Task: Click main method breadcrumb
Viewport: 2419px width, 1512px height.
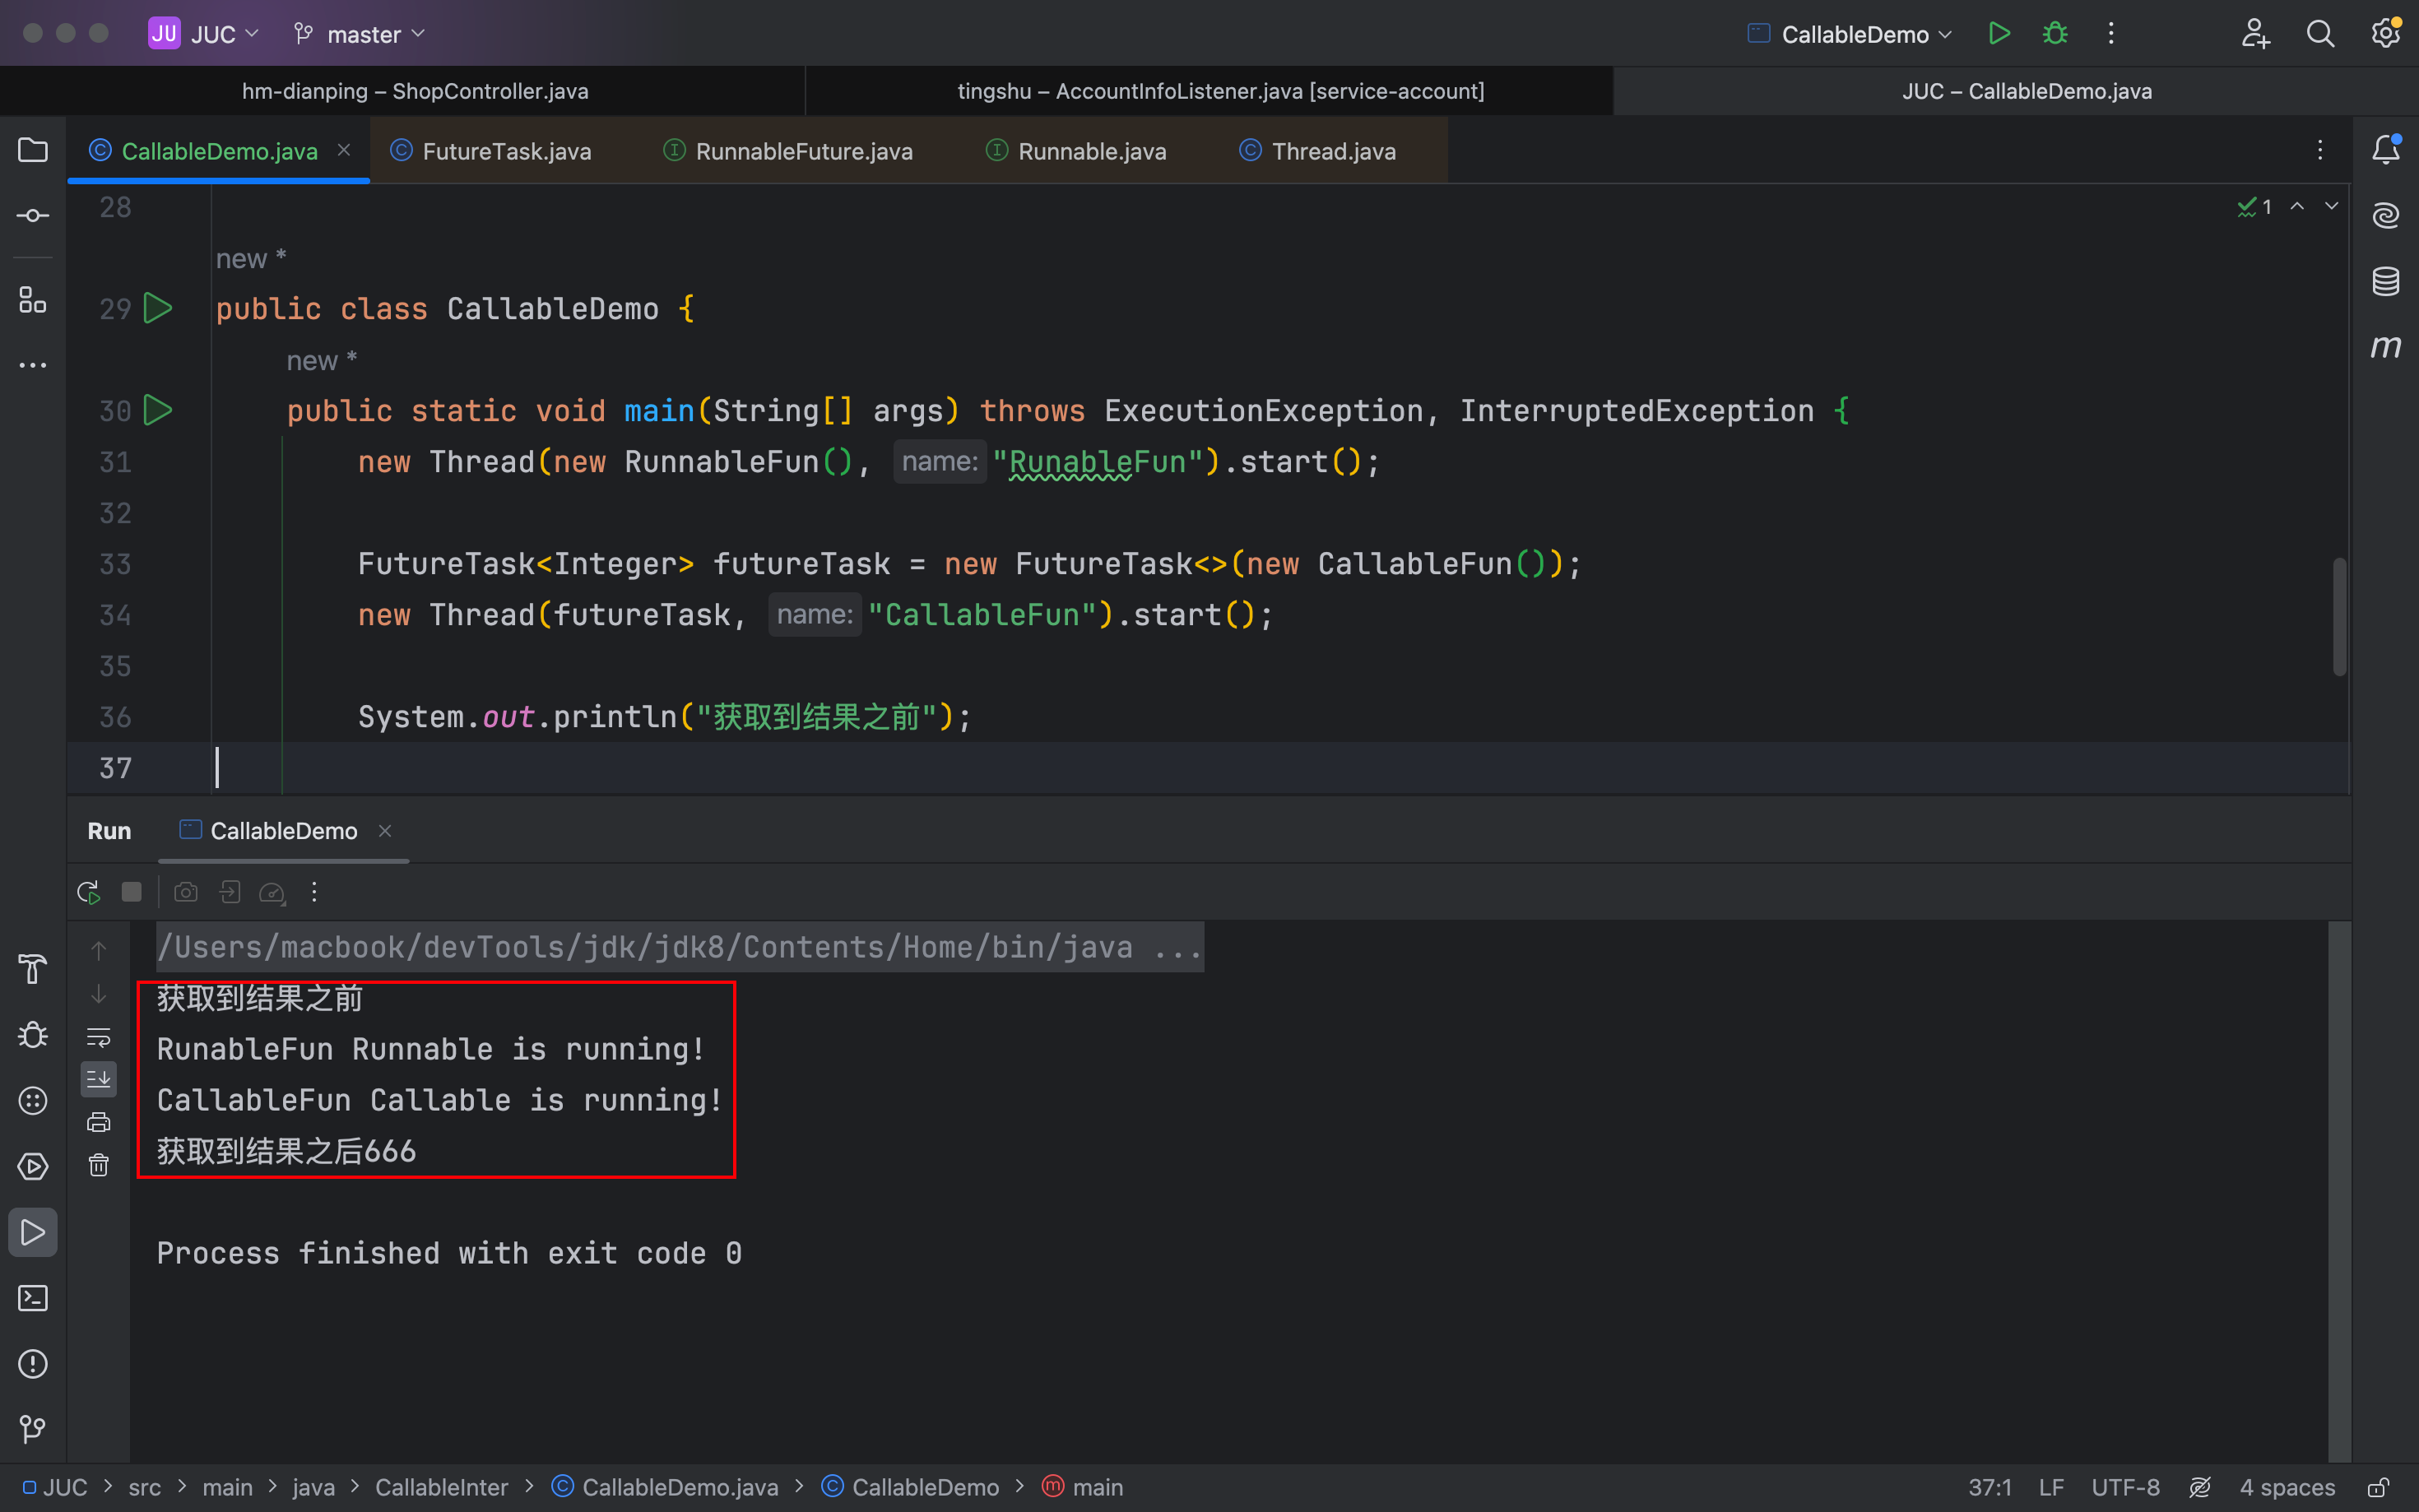Action: point(1083,1487)
